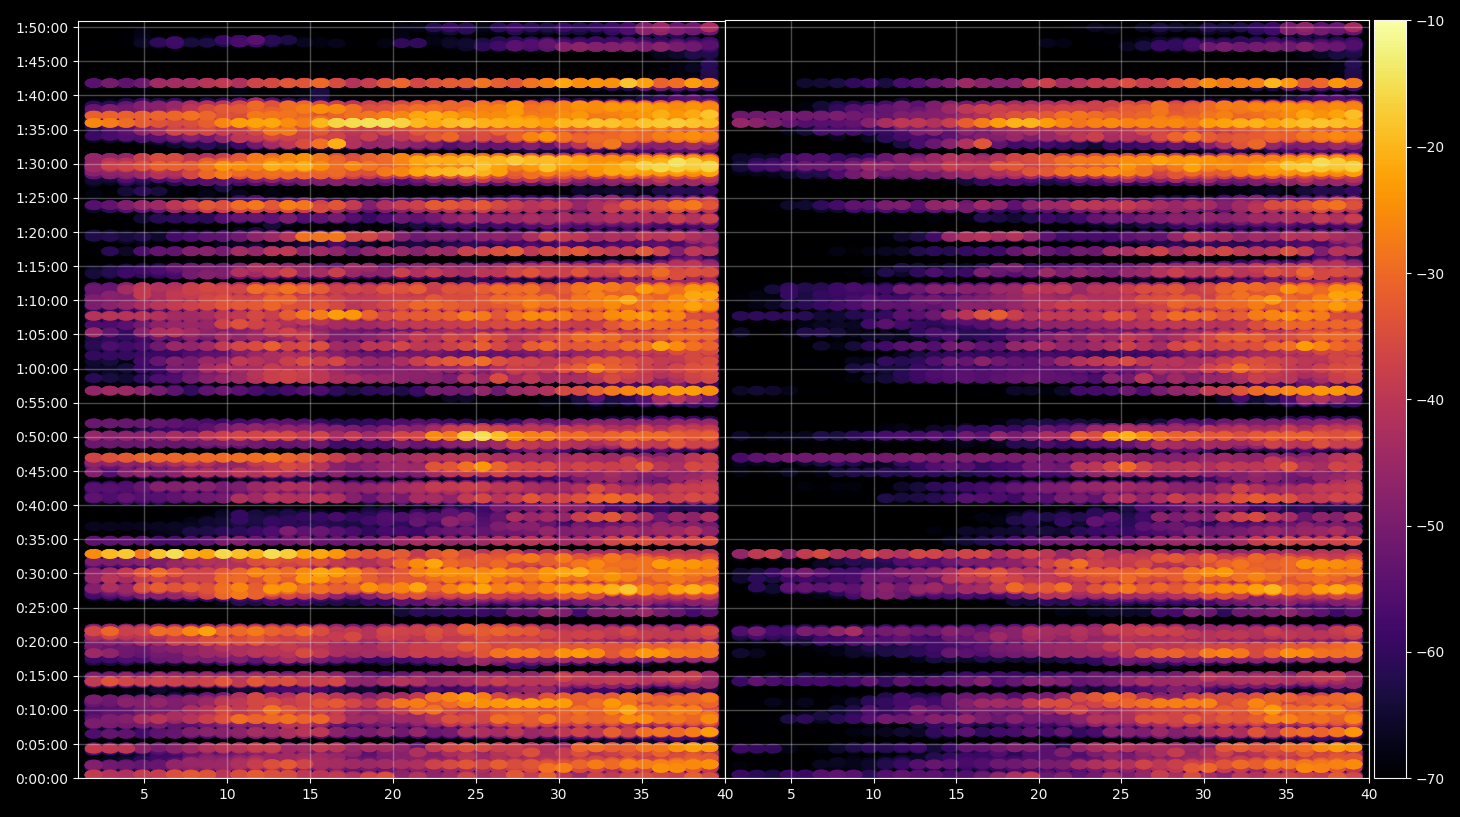Click the 0:40:00 y-axis label
The width and height of the screenshot is (1460, 817).
point(42,506)
